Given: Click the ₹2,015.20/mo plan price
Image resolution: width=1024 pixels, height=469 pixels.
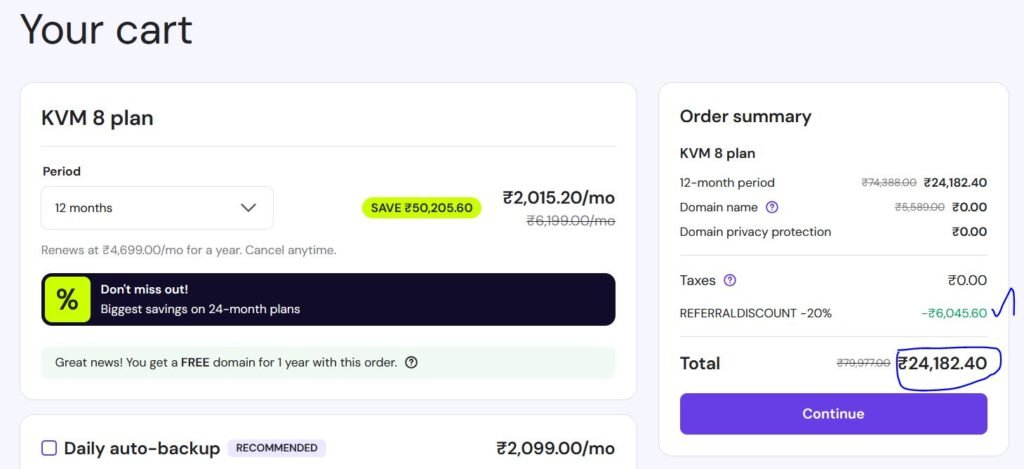Looking at the screenshot, I should coord(558,197).
